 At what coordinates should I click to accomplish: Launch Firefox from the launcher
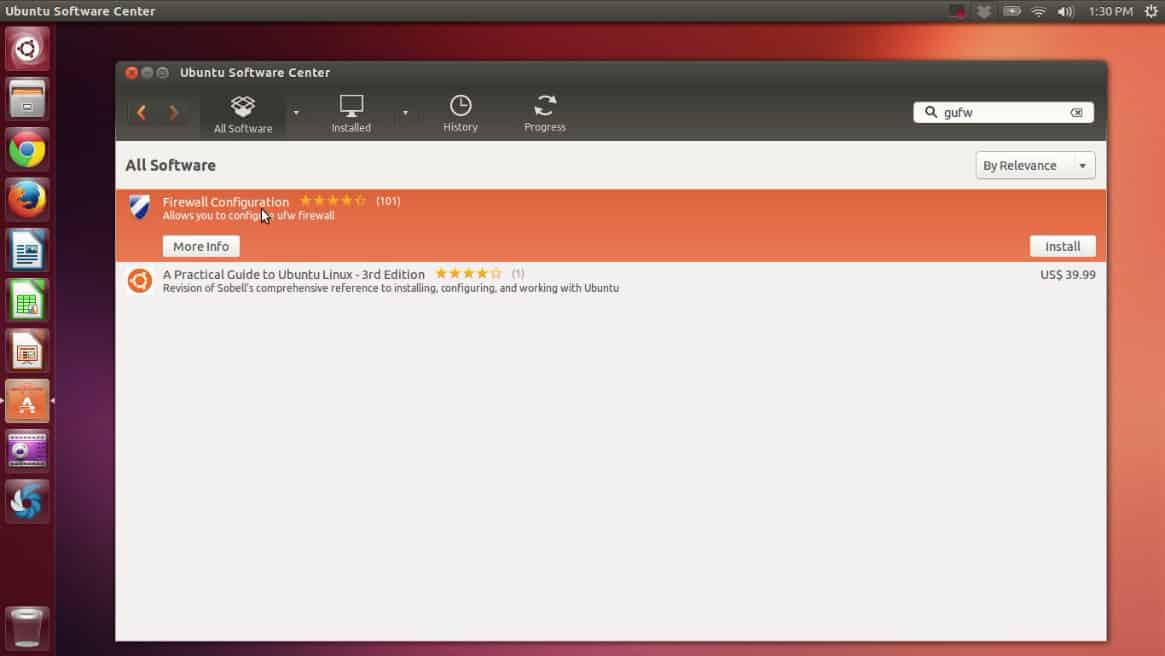point(27,199)
